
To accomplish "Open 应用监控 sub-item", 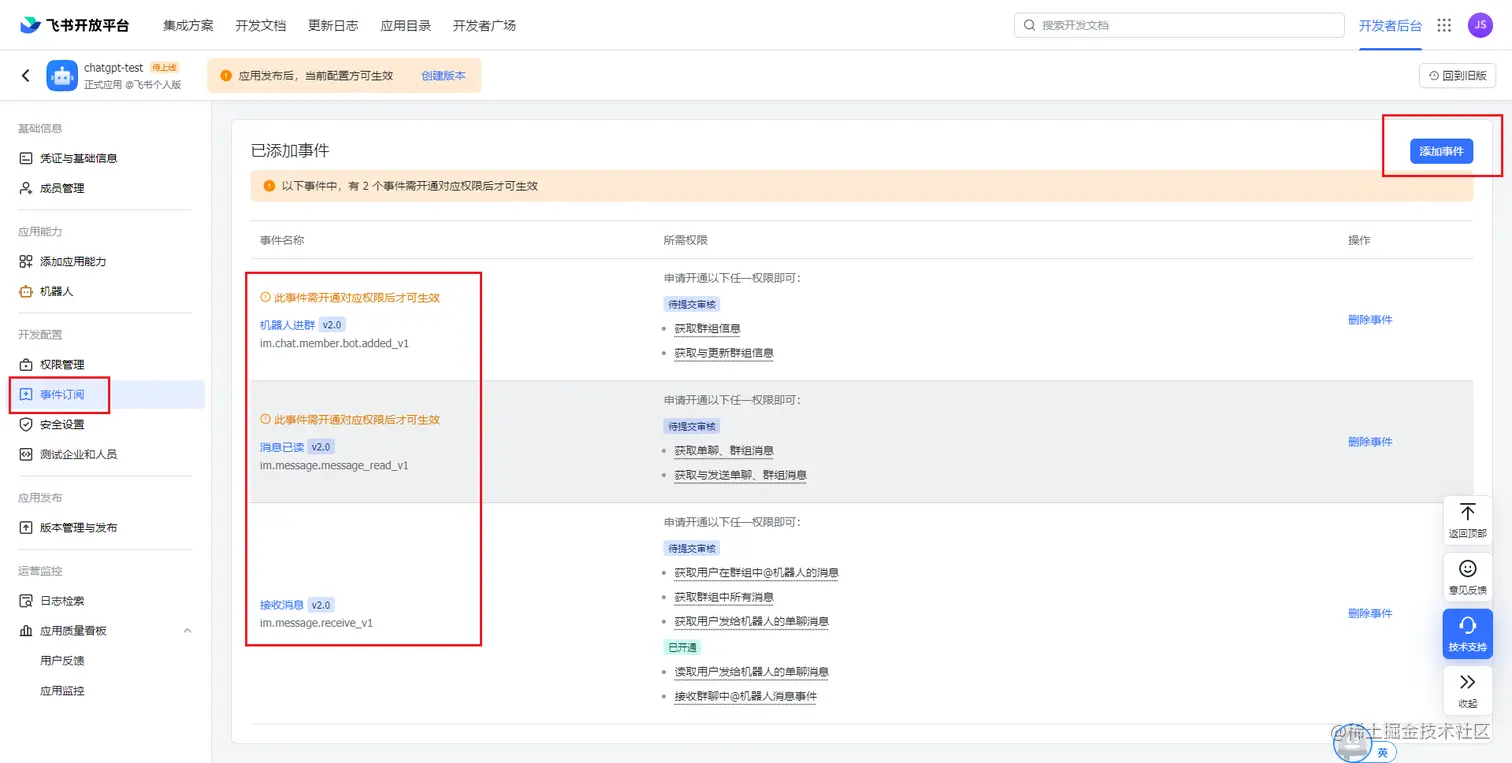I will (x=62, y=690).
